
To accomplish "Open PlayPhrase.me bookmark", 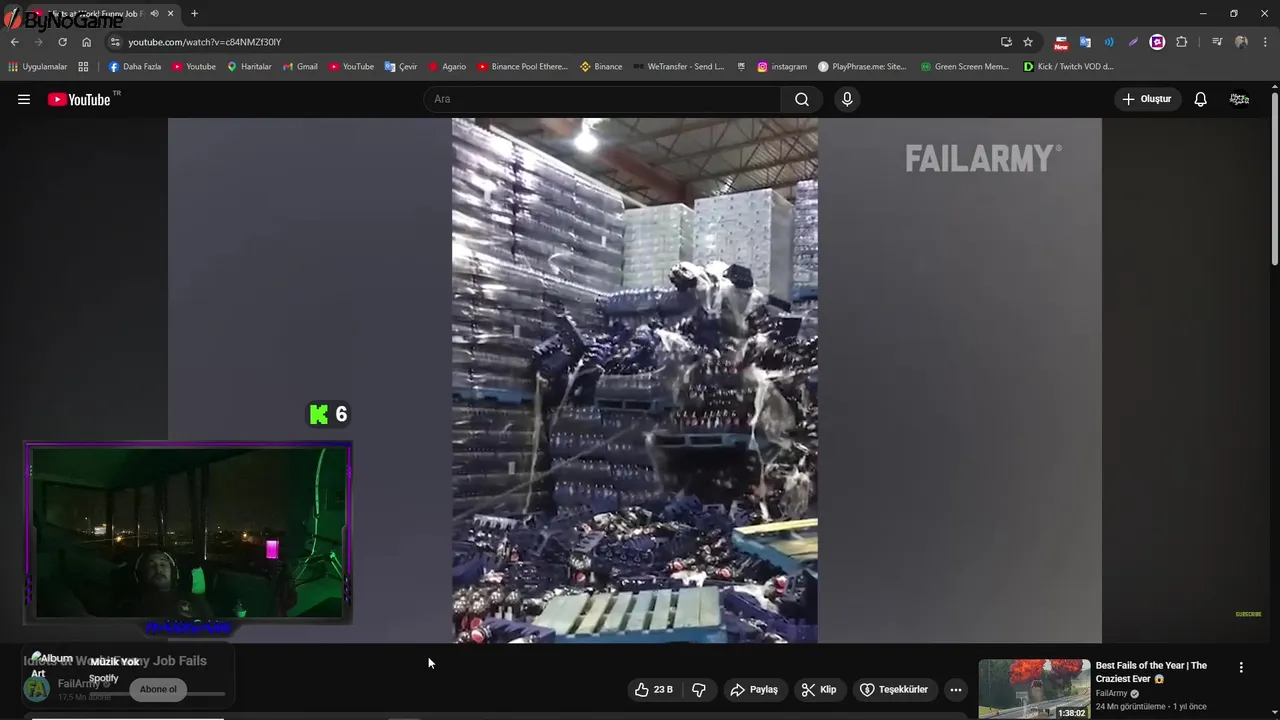I will point(862,67).
